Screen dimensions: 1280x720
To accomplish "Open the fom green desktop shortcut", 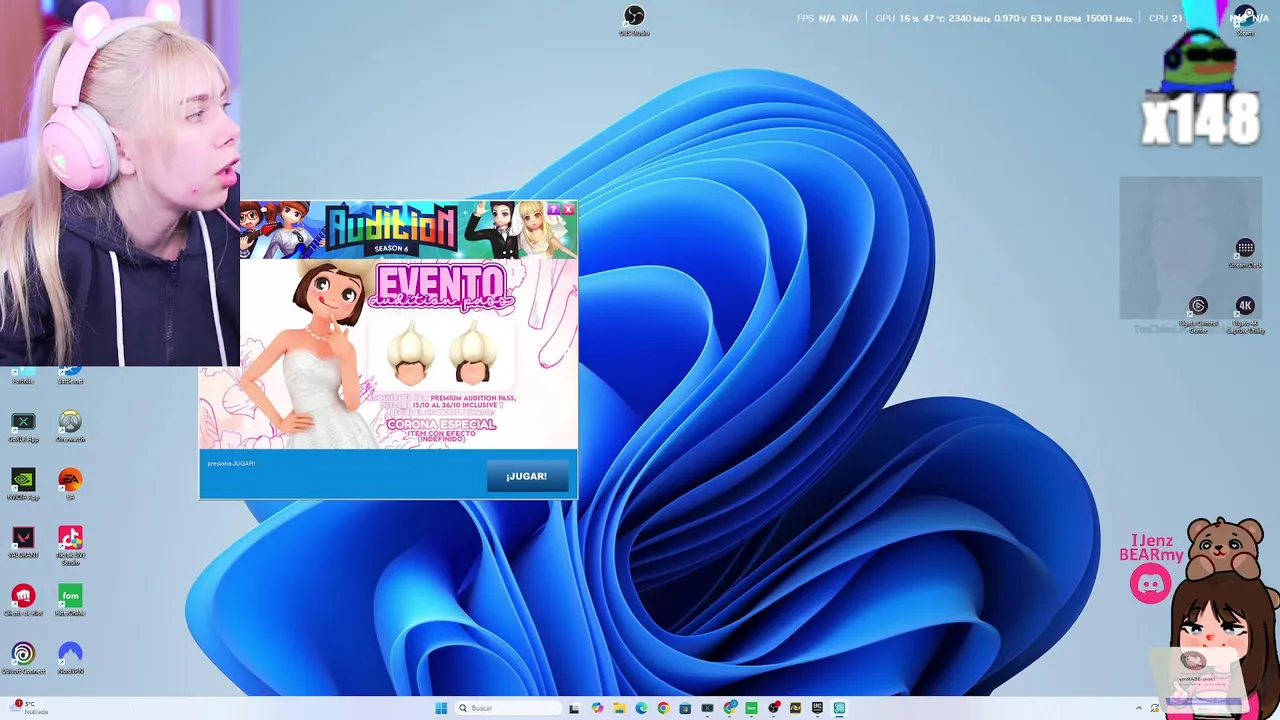I will [70, 601].
